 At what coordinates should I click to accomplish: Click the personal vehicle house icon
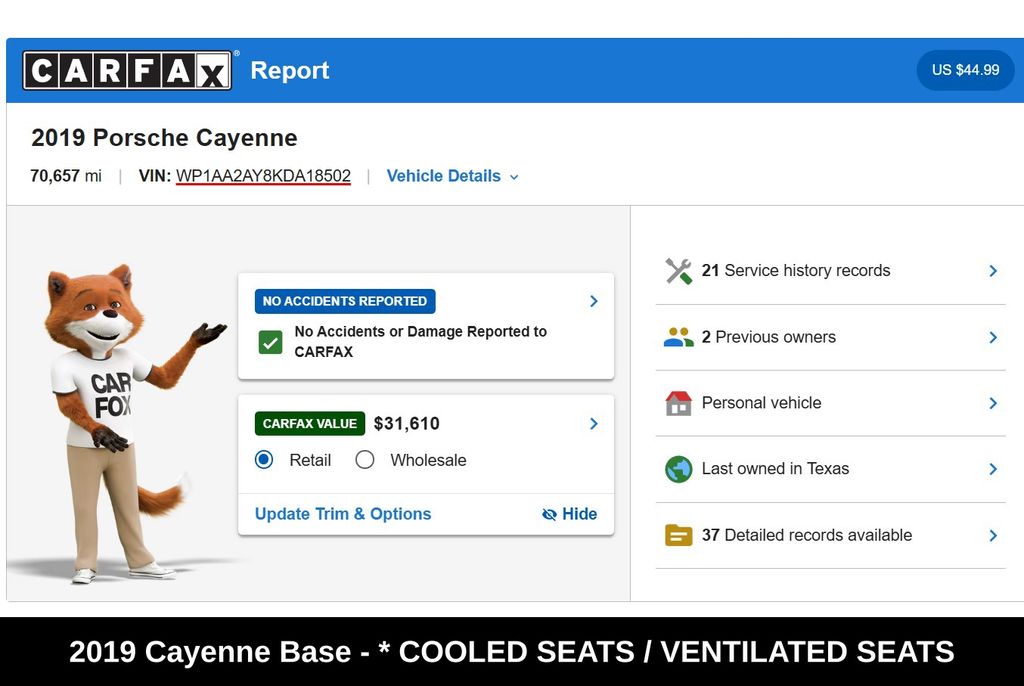click(x=678, y=403)
